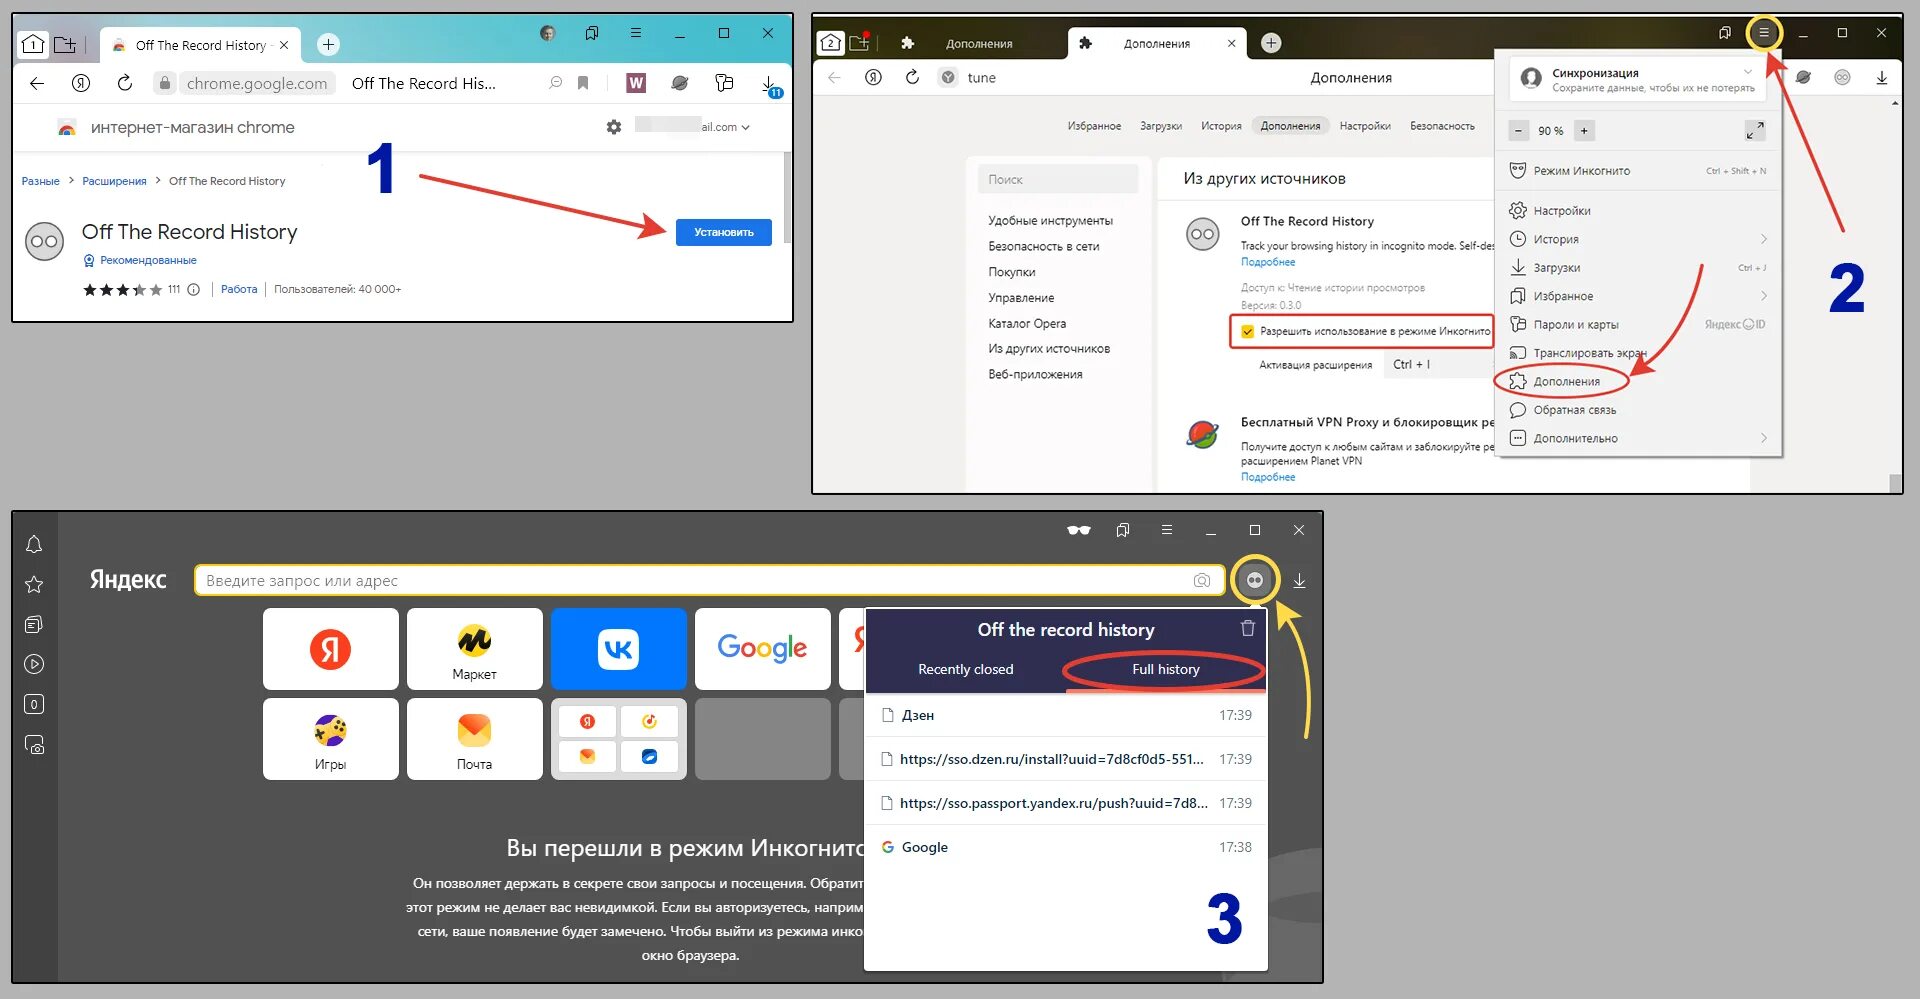Bookmark the Off The Record History page

(583, 83)
